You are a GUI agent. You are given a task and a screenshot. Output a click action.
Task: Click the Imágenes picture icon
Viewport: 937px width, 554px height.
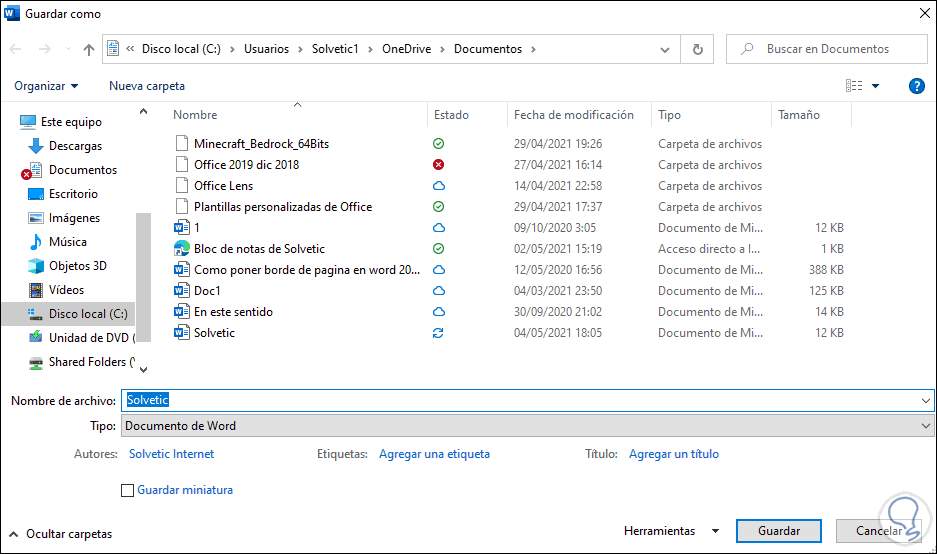tap(36, 218)
